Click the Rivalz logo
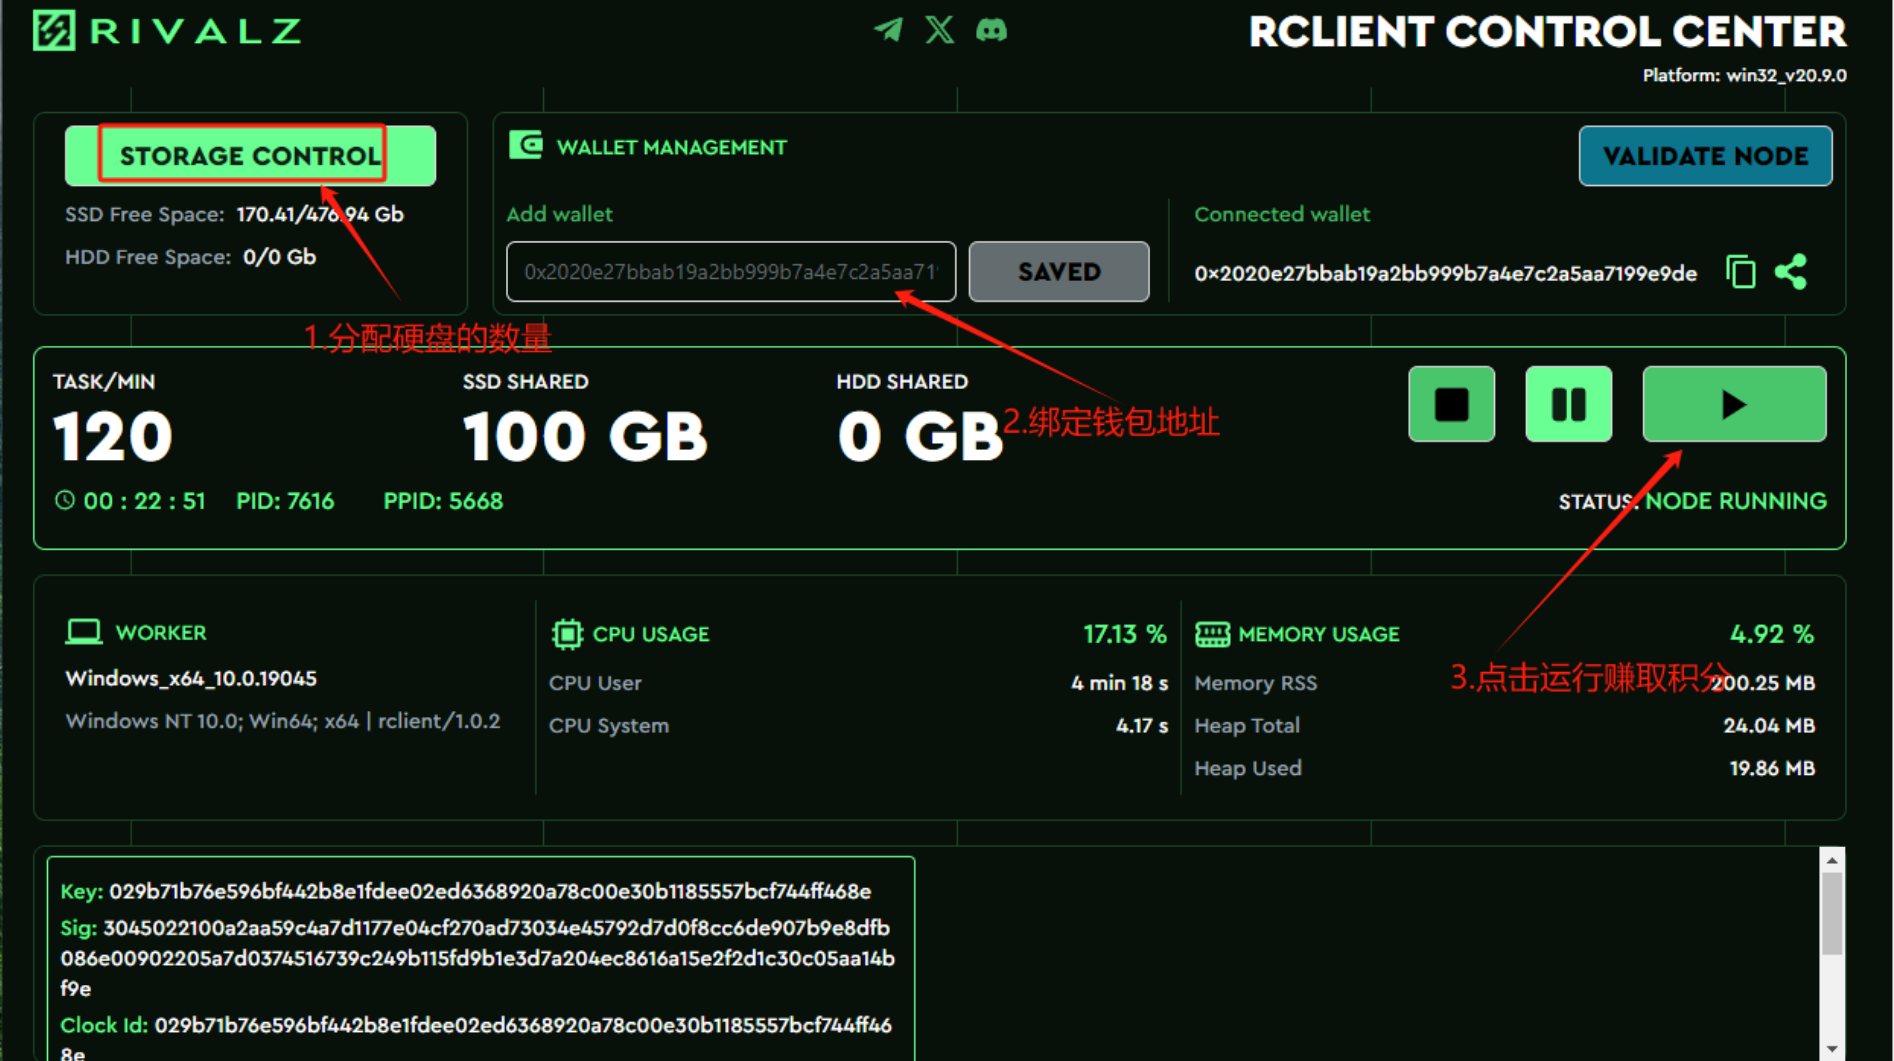 tap(167, 30)
